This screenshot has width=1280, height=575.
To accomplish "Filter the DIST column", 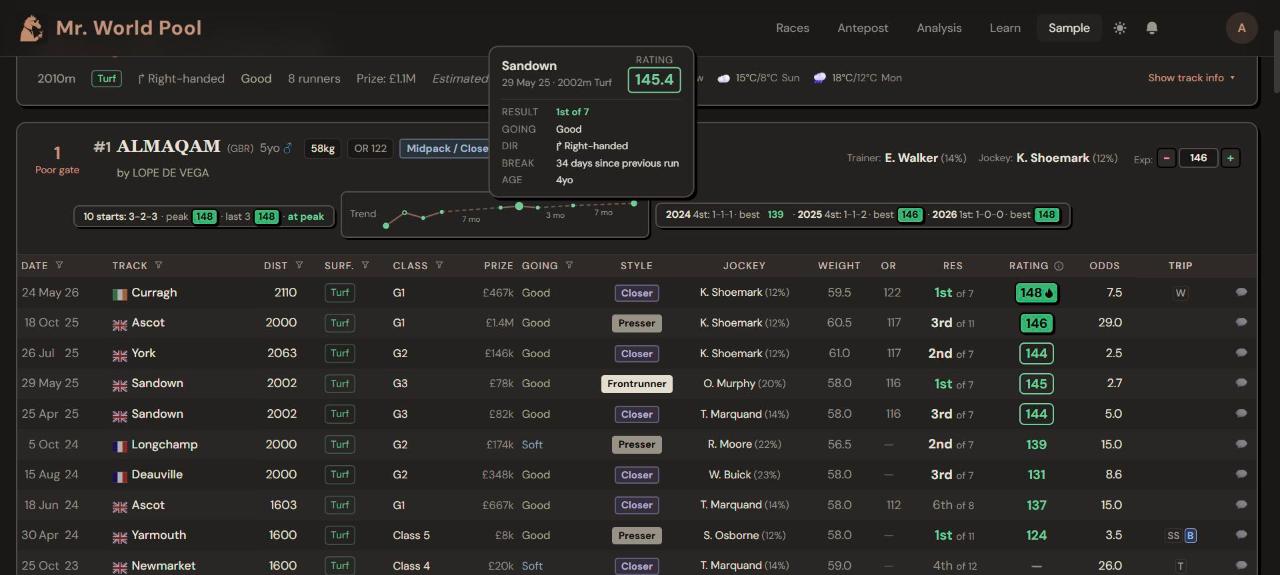I will 299,266.
